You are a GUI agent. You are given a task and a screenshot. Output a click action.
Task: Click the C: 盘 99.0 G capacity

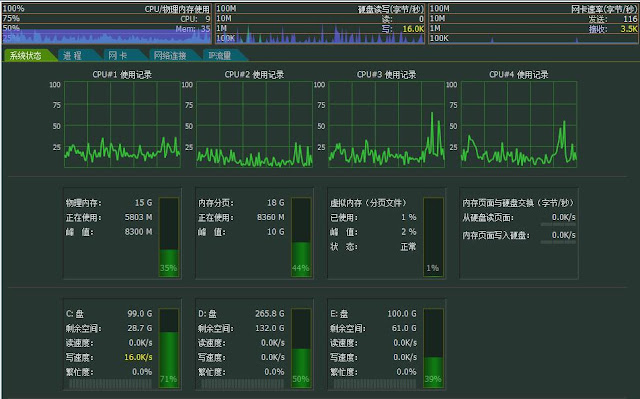(140, 313)
